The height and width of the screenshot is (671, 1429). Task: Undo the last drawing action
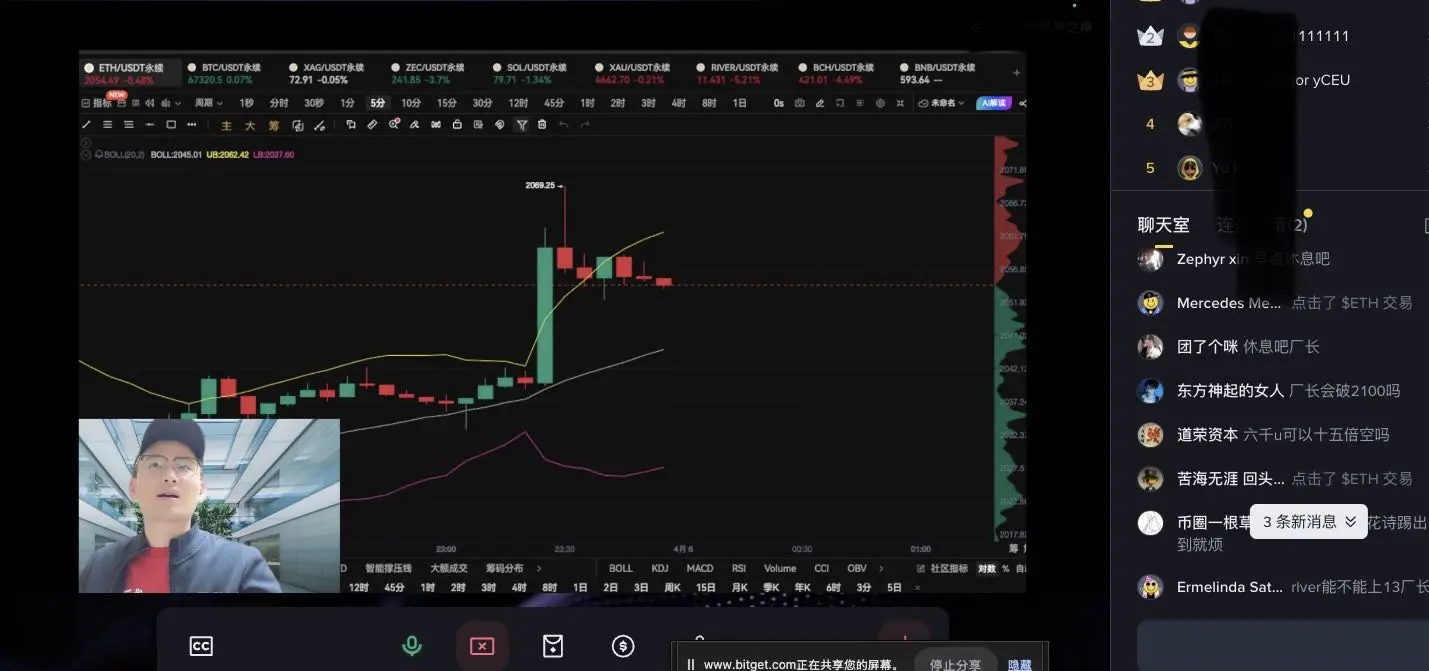[563, 124]
